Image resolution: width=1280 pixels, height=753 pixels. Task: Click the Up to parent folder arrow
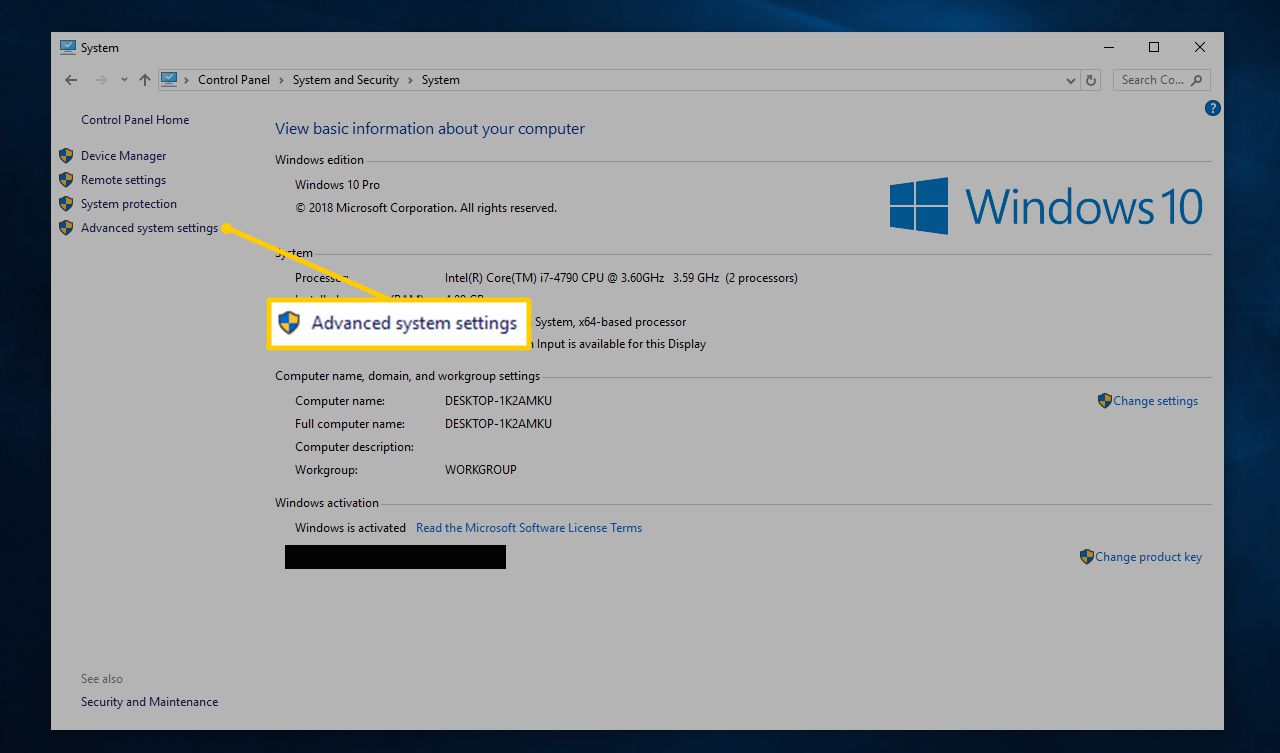point(145,80)
